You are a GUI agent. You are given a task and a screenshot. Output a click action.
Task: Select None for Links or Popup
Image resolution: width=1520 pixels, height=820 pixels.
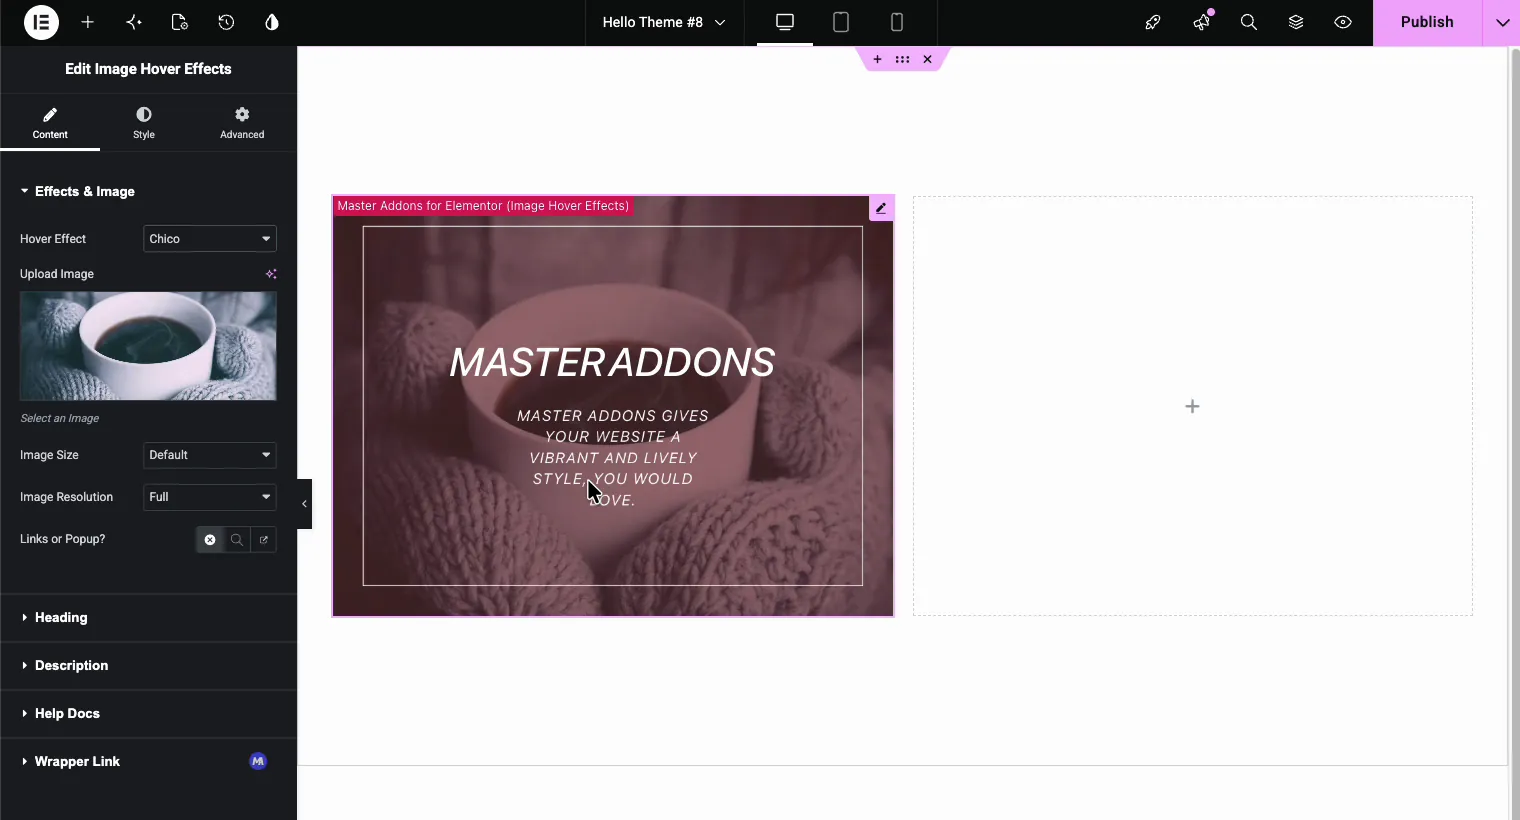(x=210, y=540)
